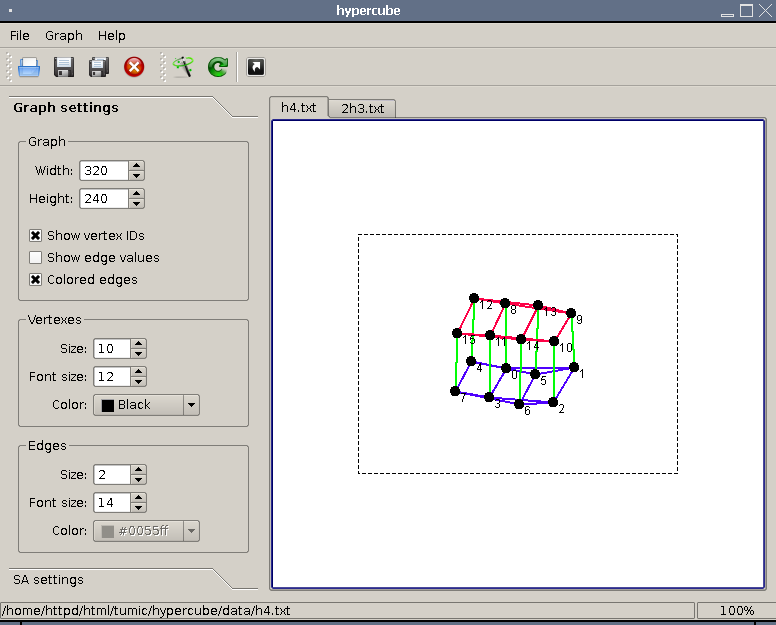Increase graph Width spinner up arrow

137,165
